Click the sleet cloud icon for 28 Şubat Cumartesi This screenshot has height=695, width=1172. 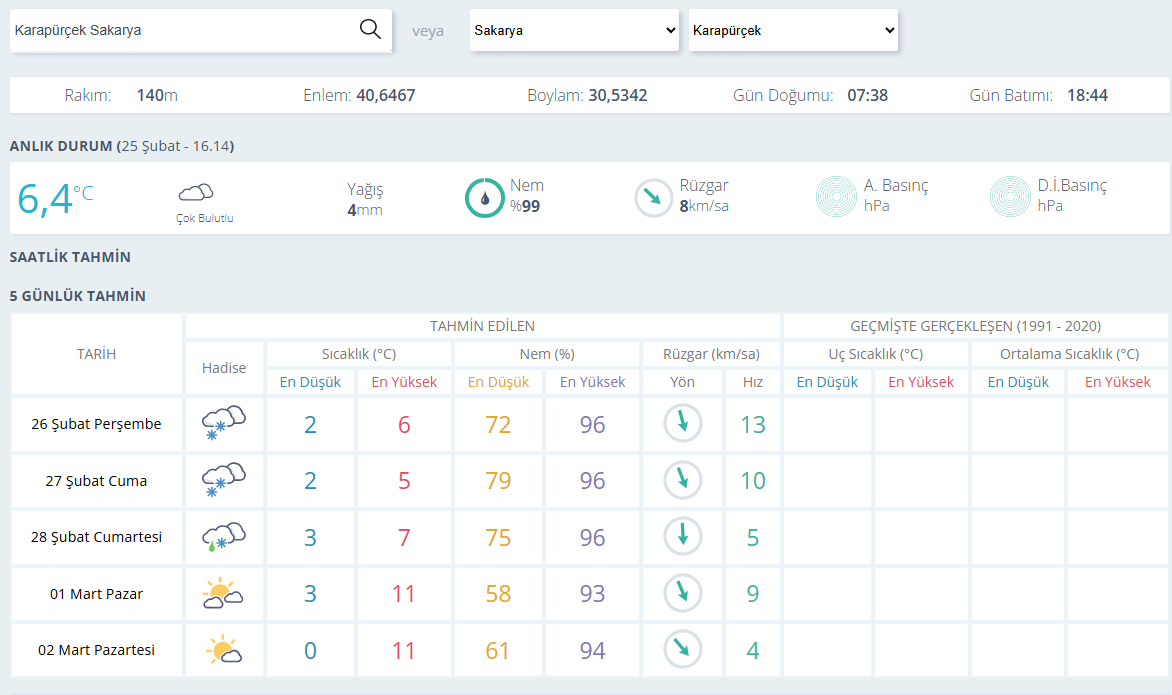point(223,537)
